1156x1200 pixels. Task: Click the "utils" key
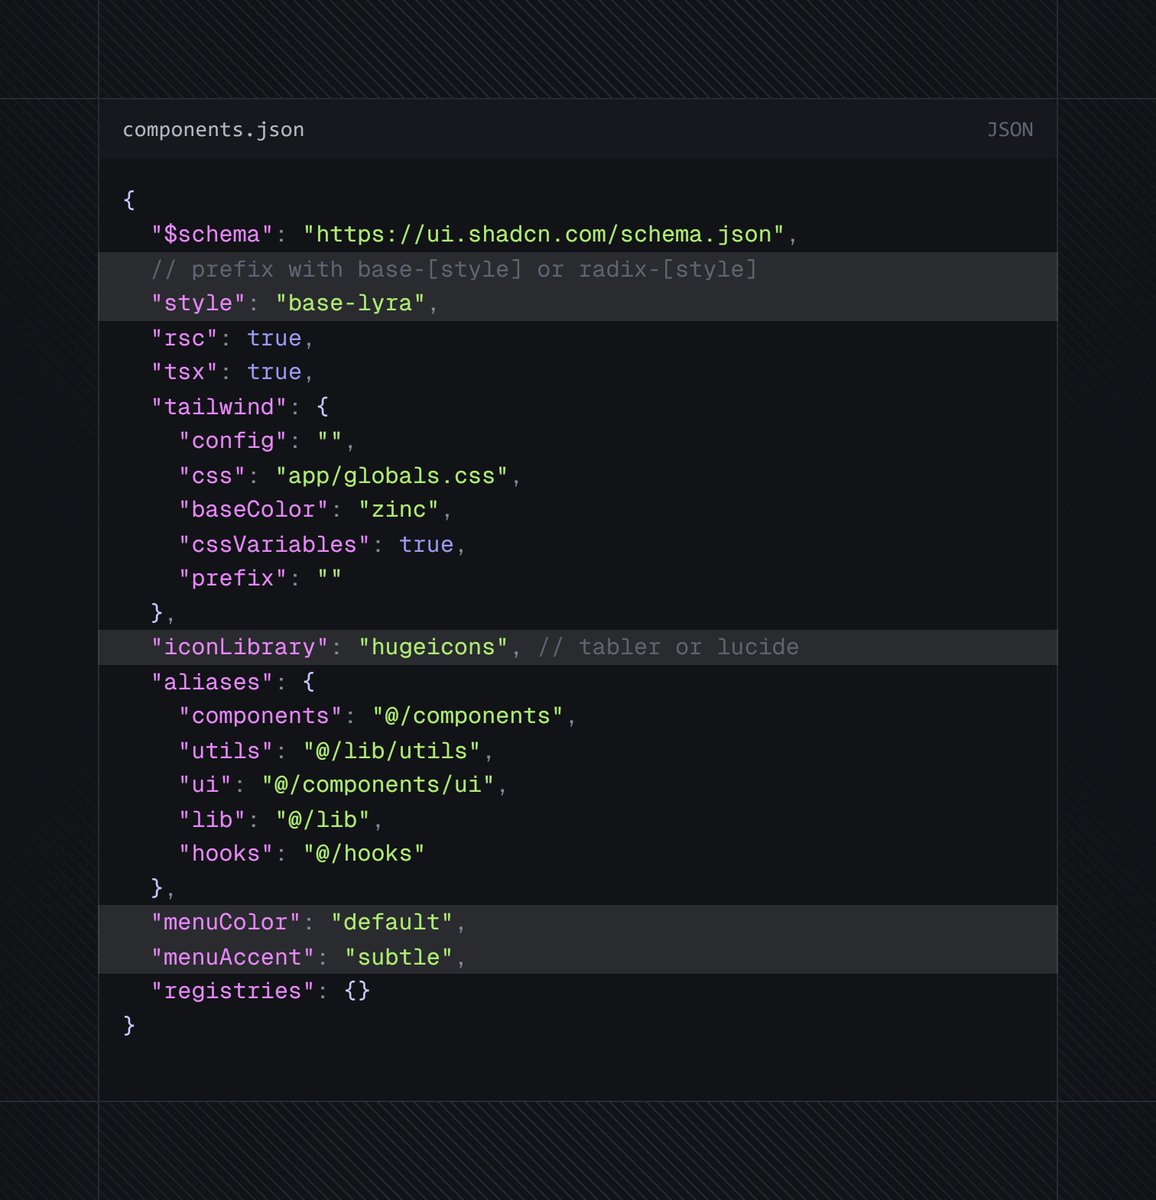[226, 751]
